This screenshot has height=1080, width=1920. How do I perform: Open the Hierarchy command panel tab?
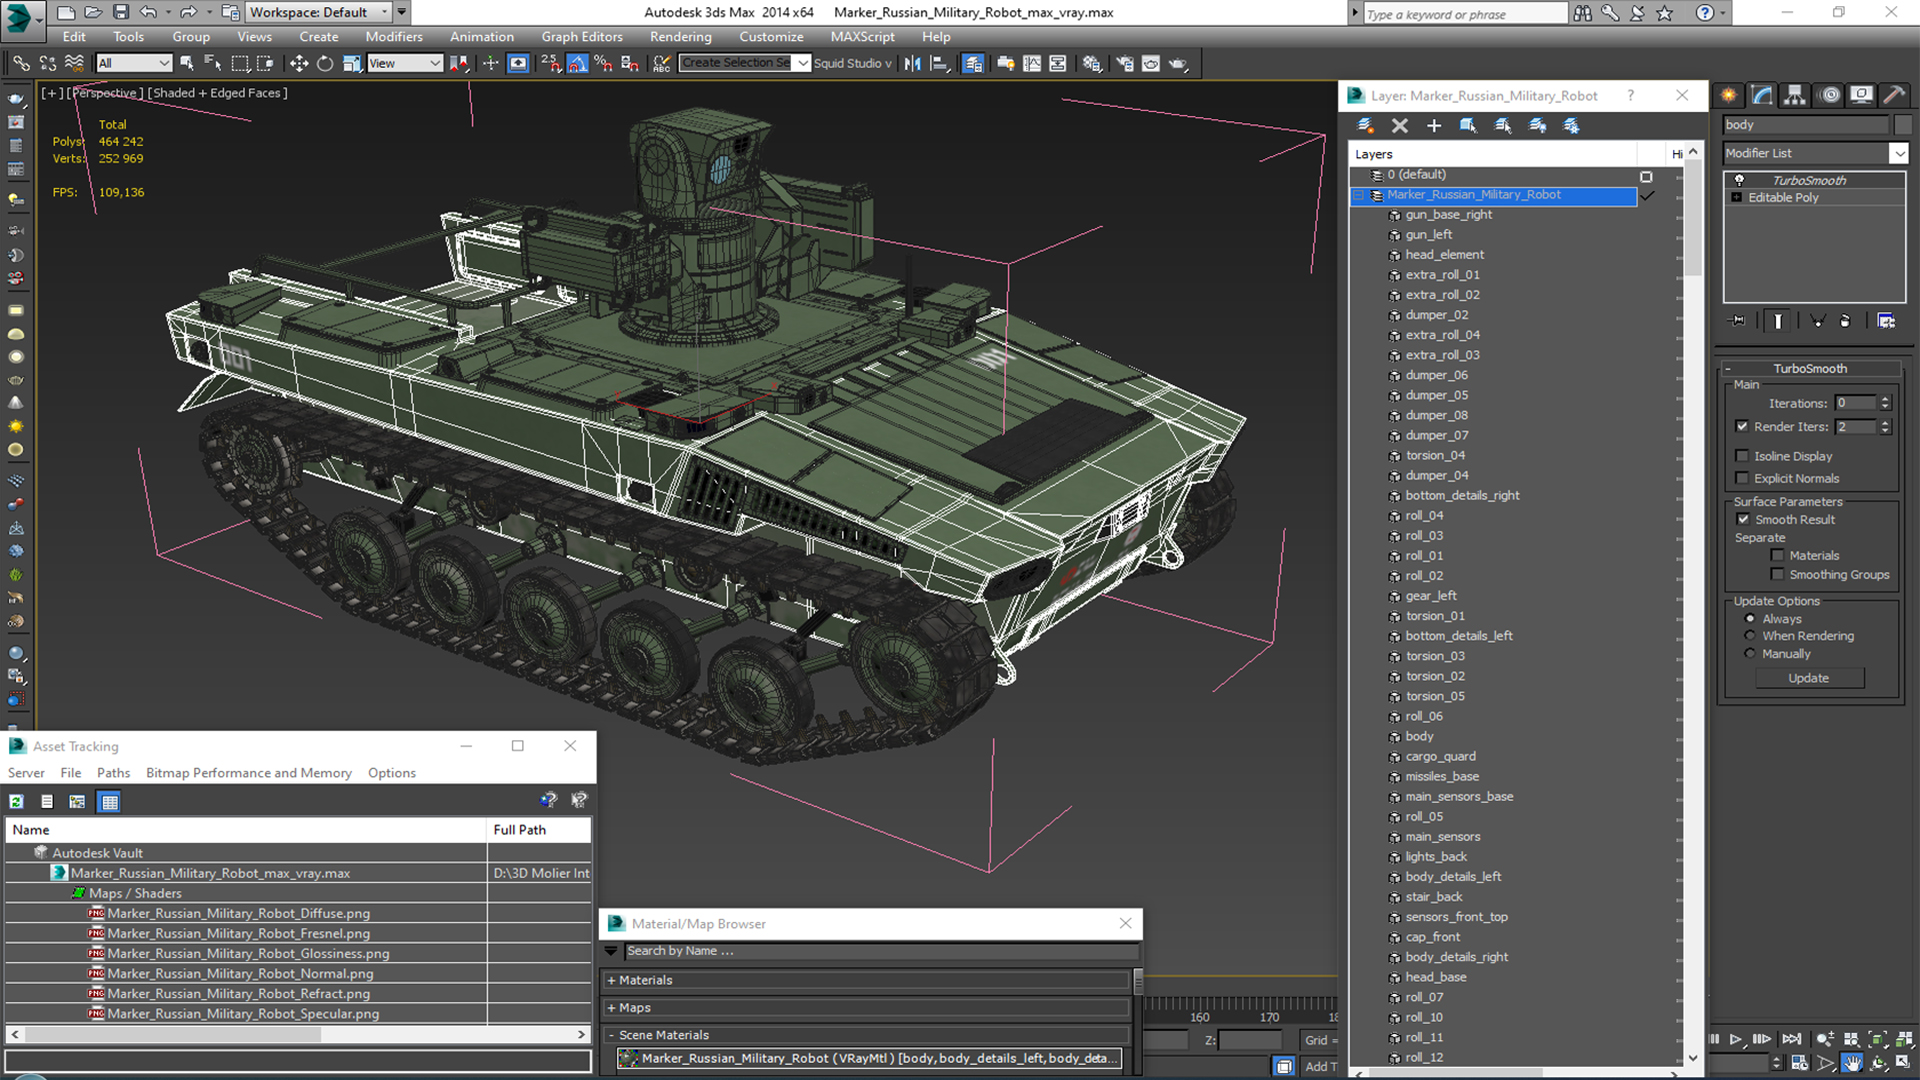pos(1795,95)
